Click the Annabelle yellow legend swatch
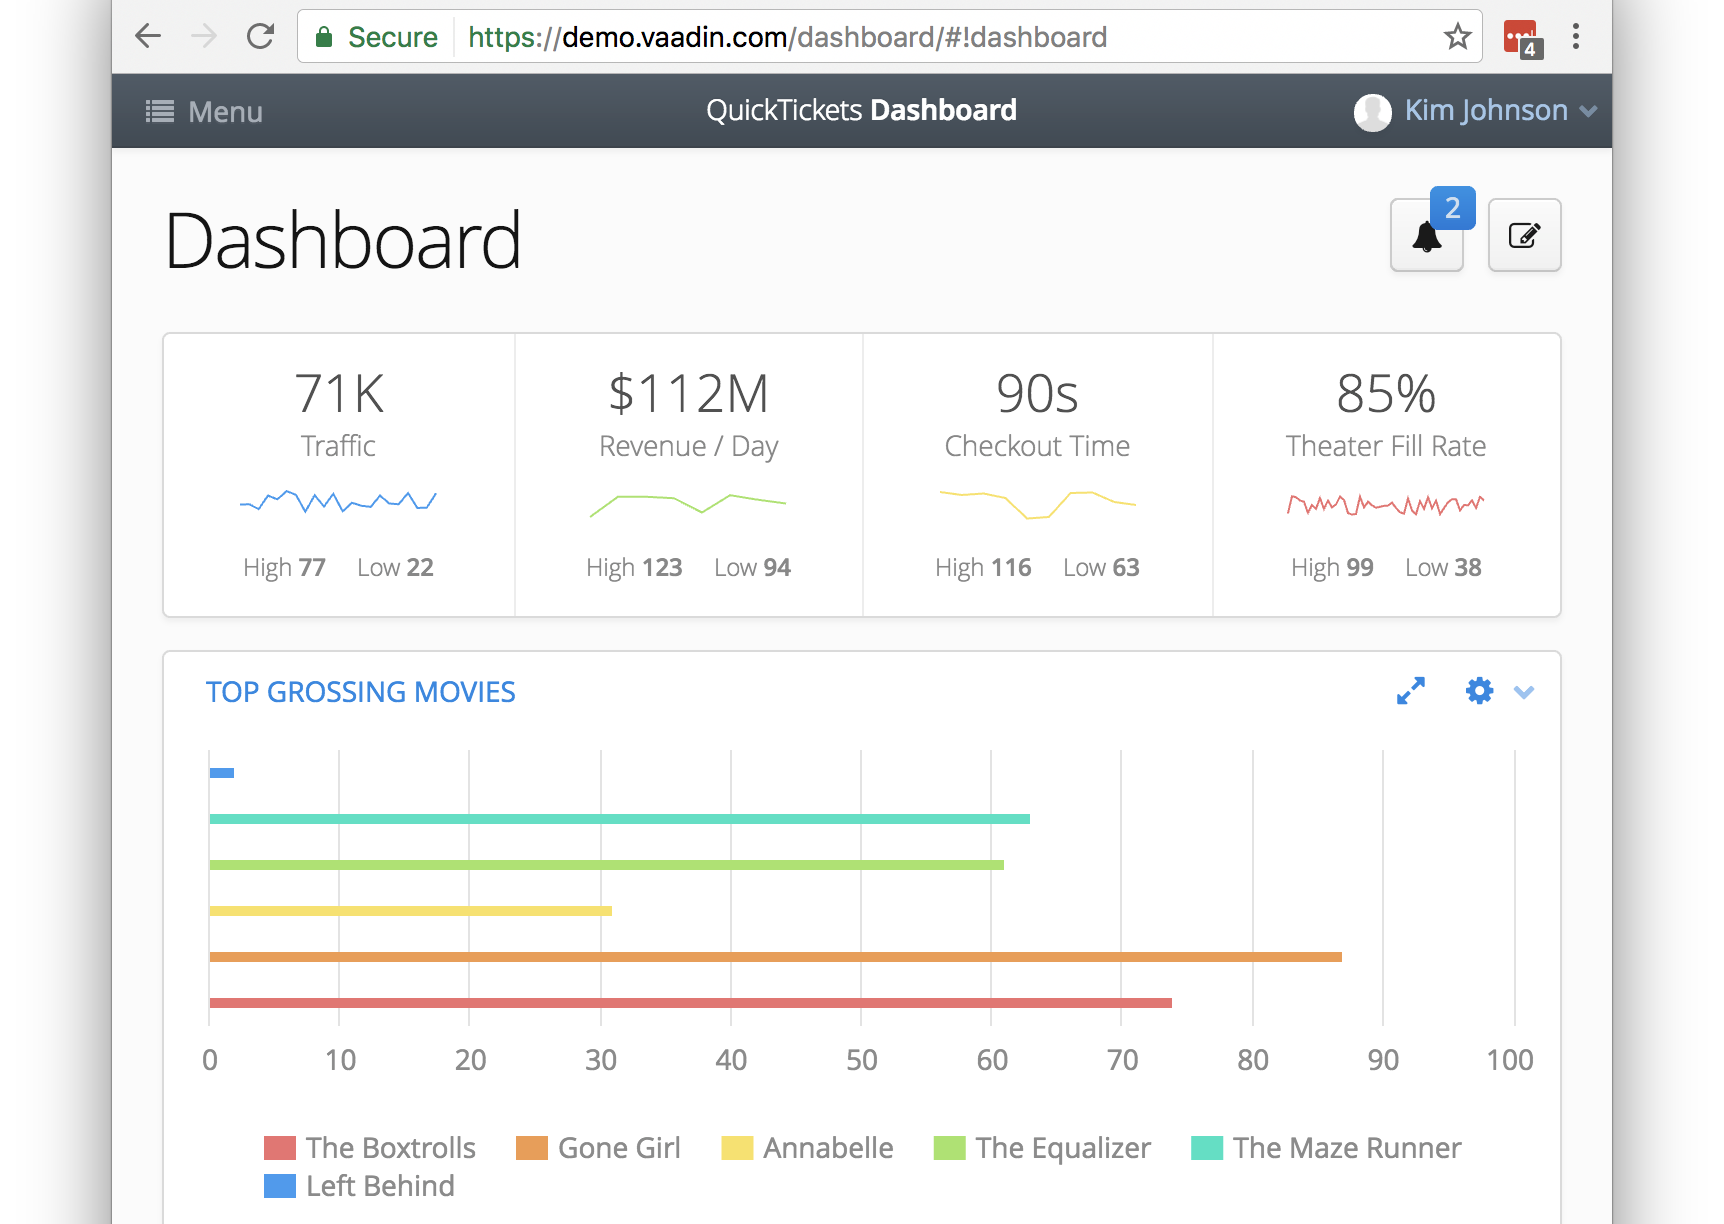1724x1224 pixels. [737, 1148]
